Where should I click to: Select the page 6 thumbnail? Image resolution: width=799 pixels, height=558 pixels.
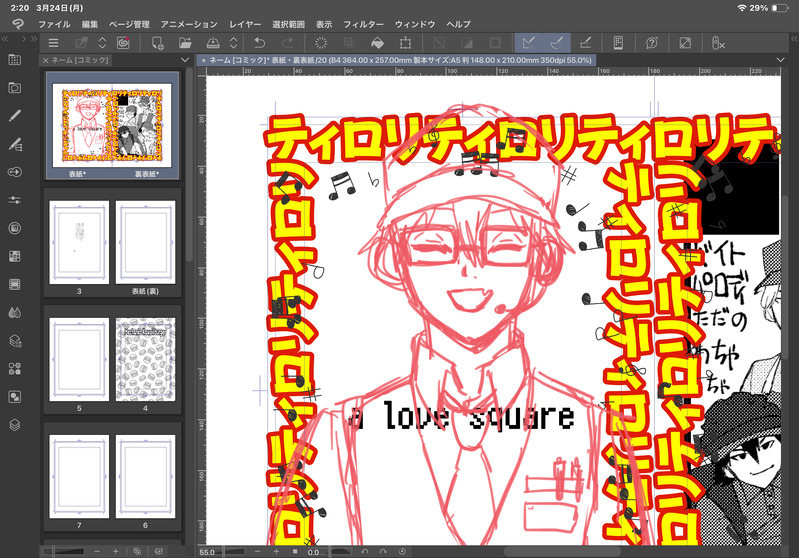(145, 476)
